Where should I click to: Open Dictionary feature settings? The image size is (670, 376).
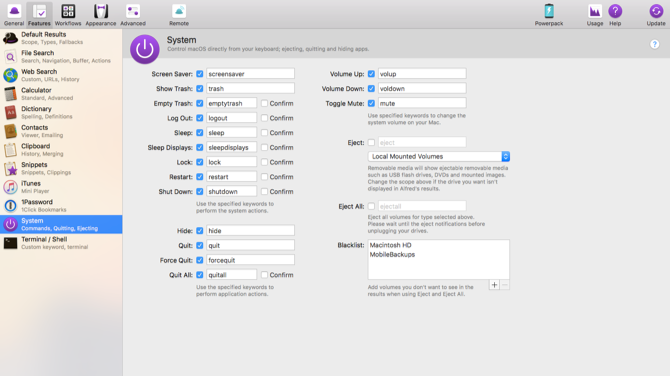pyautogui.click(x=61, y=112)
